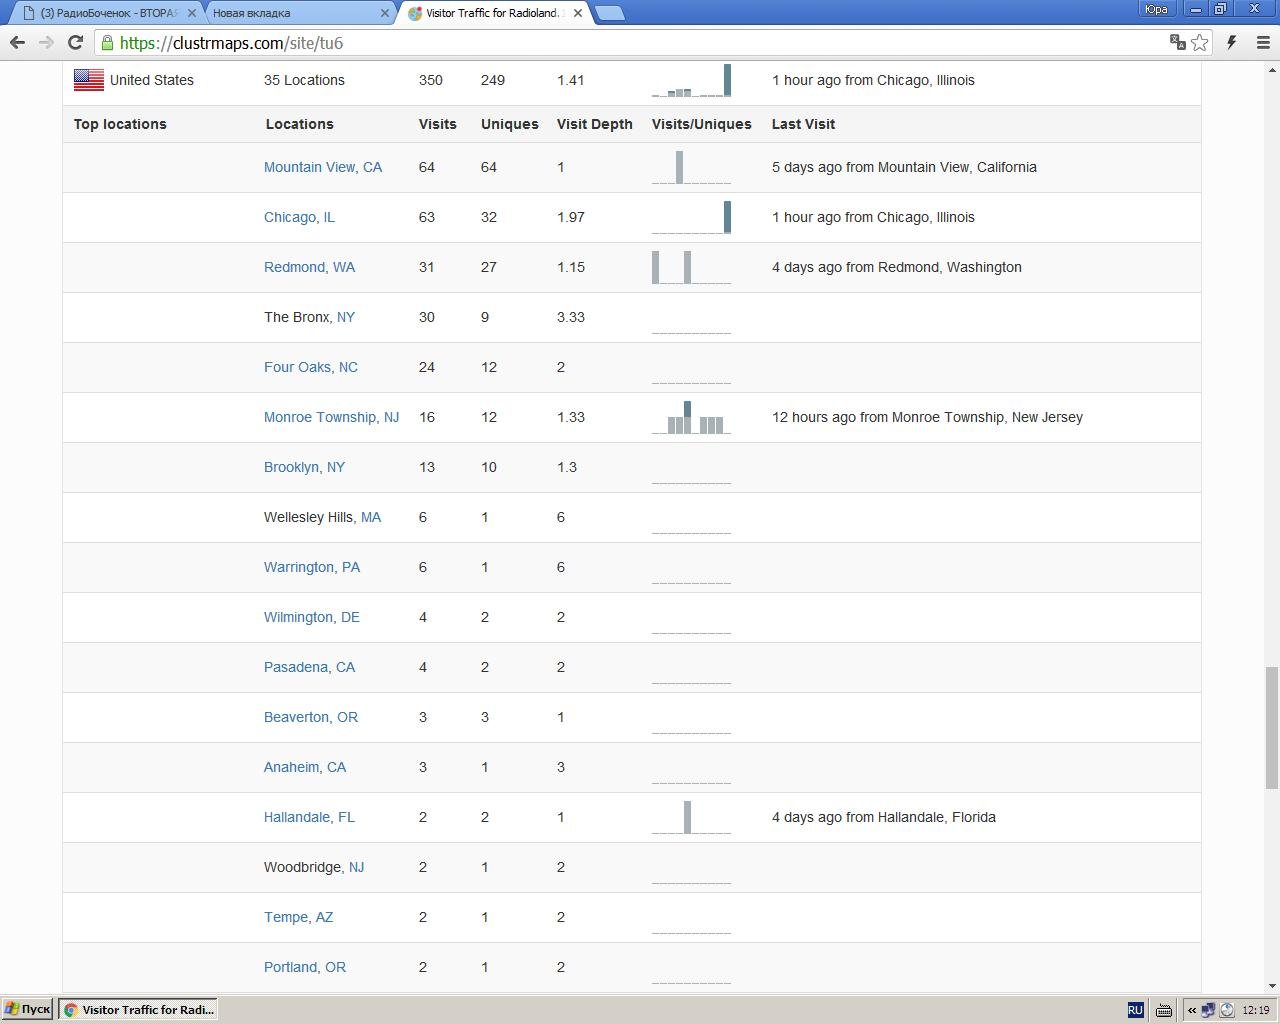Viewport: 1280px width, 1024px height.
Task: Open the on-screen keyboard tray icon
Action: click(x=1164, y=1010)
